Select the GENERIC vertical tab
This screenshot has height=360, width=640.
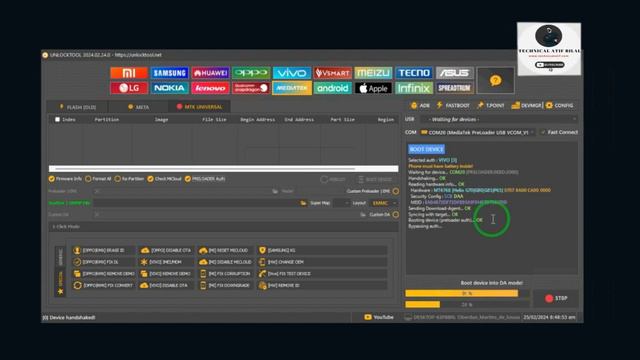tap(61, 257)
